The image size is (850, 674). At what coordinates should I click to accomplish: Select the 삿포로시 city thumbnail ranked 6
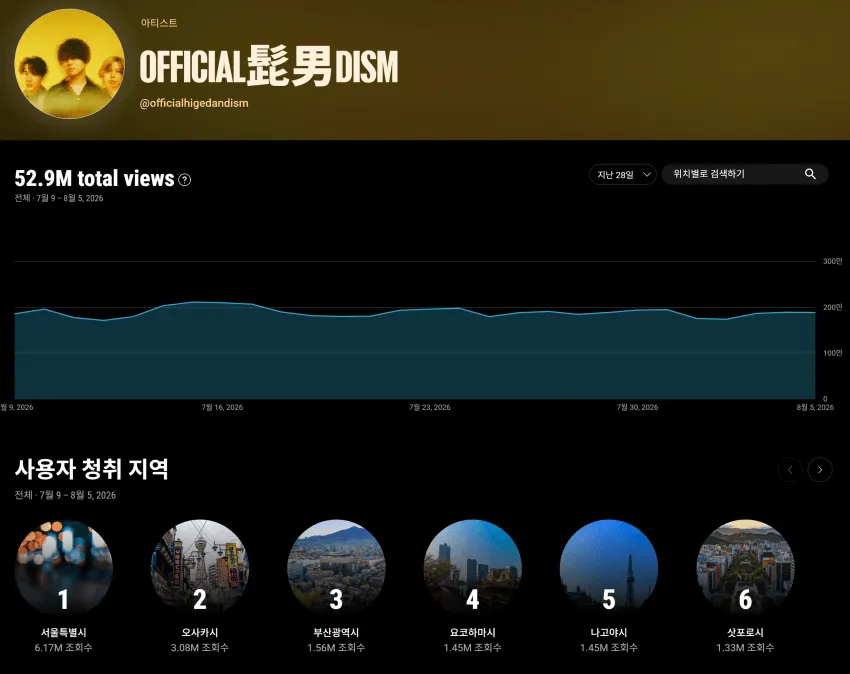pyautogui.click(x=745, y=568)
